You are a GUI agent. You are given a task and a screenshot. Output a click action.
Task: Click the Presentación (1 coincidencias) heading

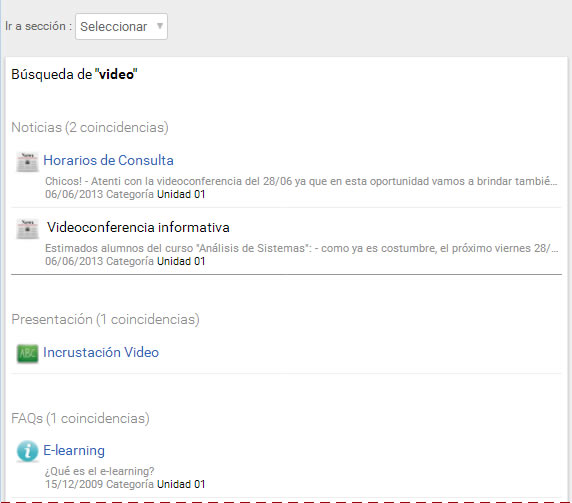pyautogui.click(x=105, y=320)
